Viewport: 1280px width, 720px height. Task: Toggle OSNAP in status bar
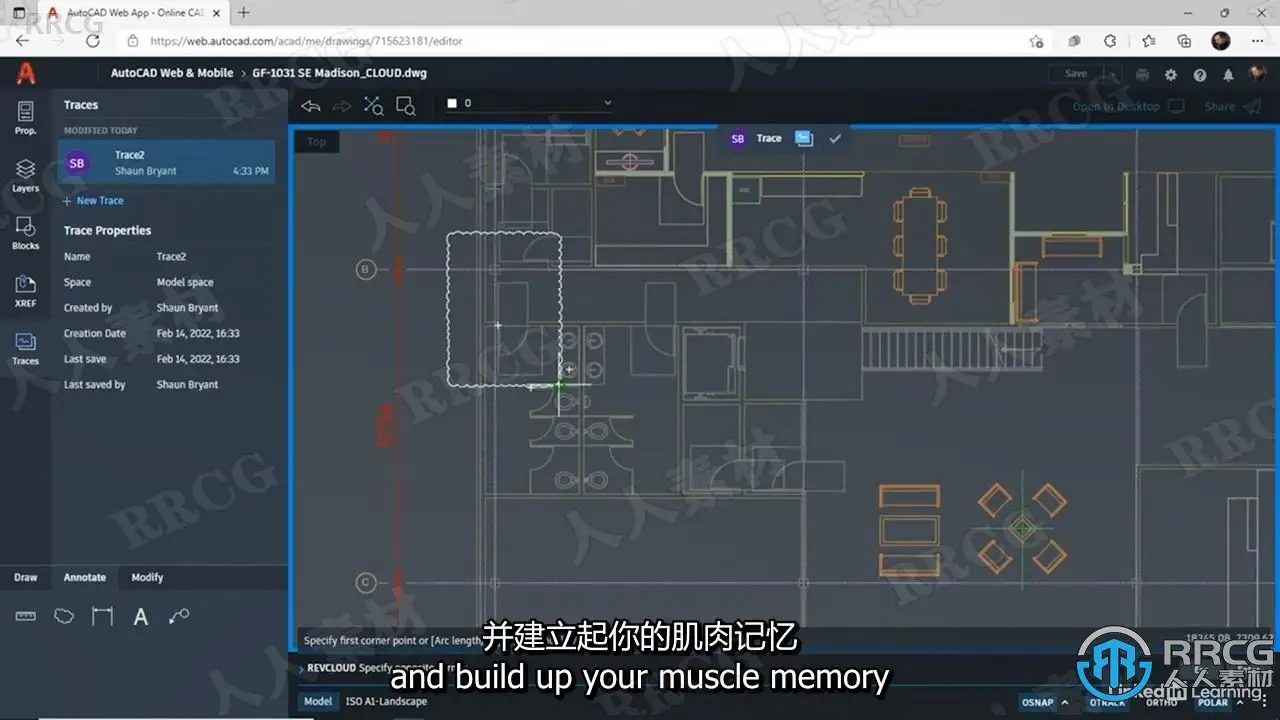(1037, 702)
